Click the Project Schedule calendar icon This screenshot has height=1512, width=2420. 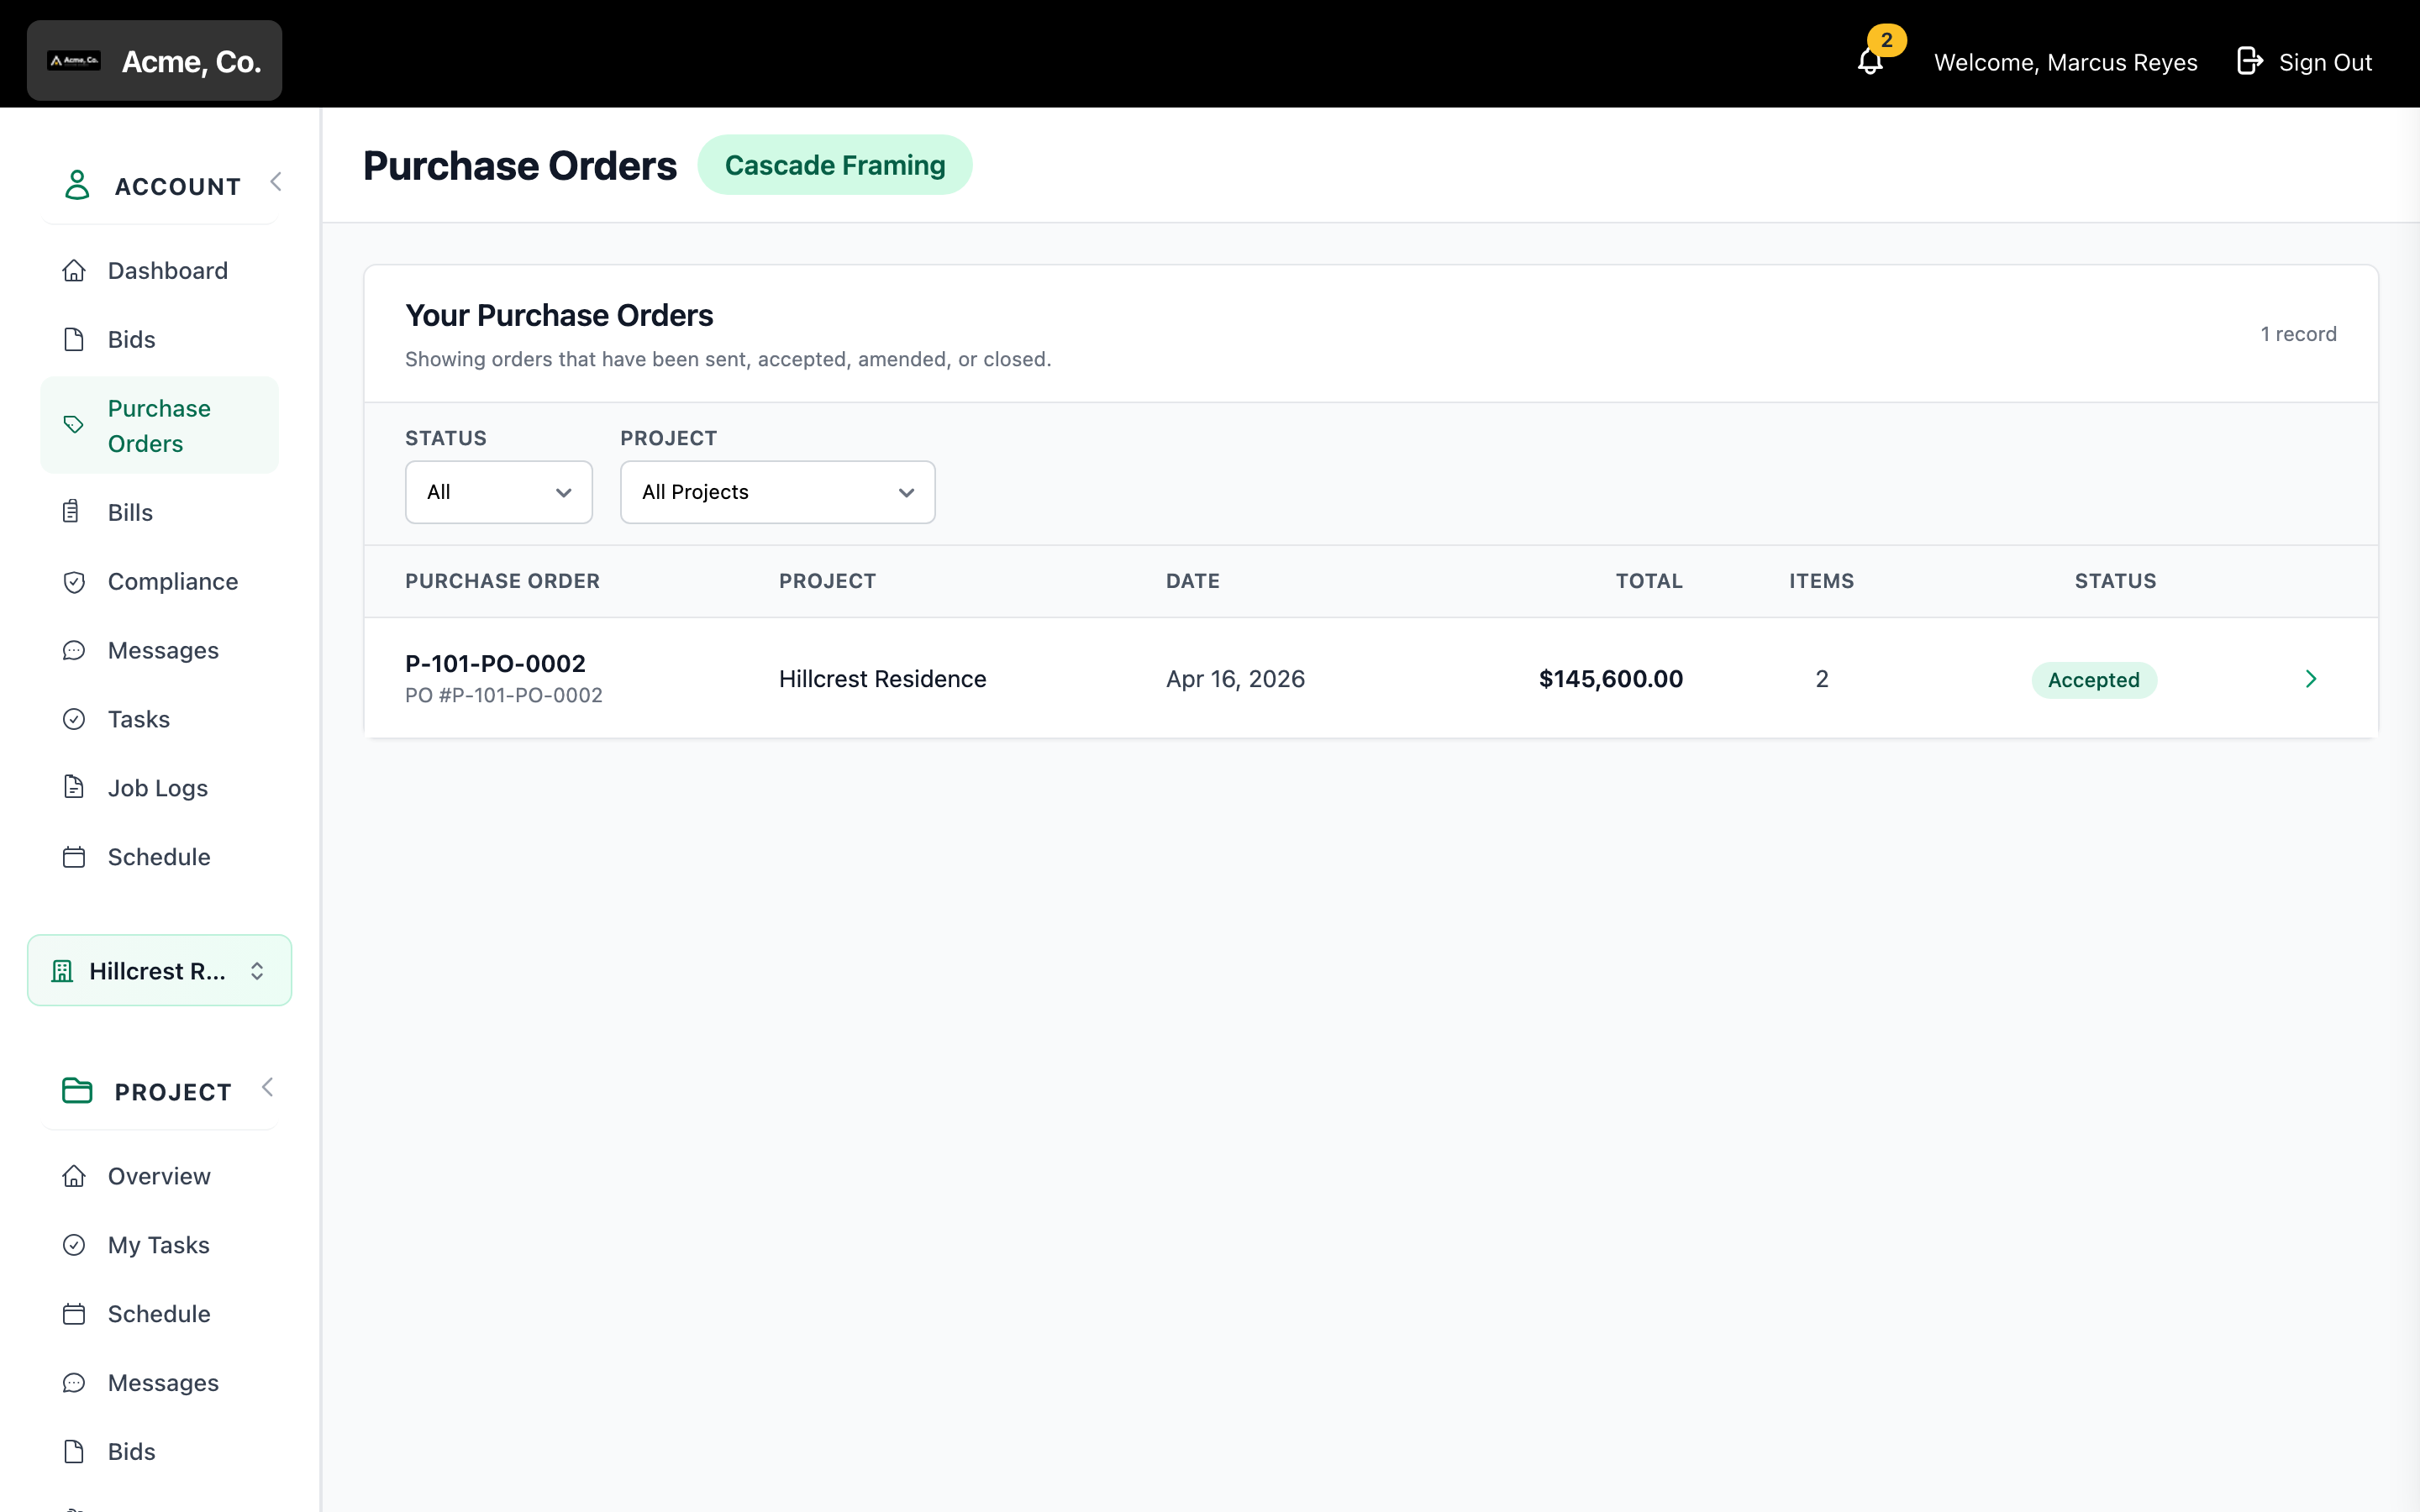(74, 1314)
